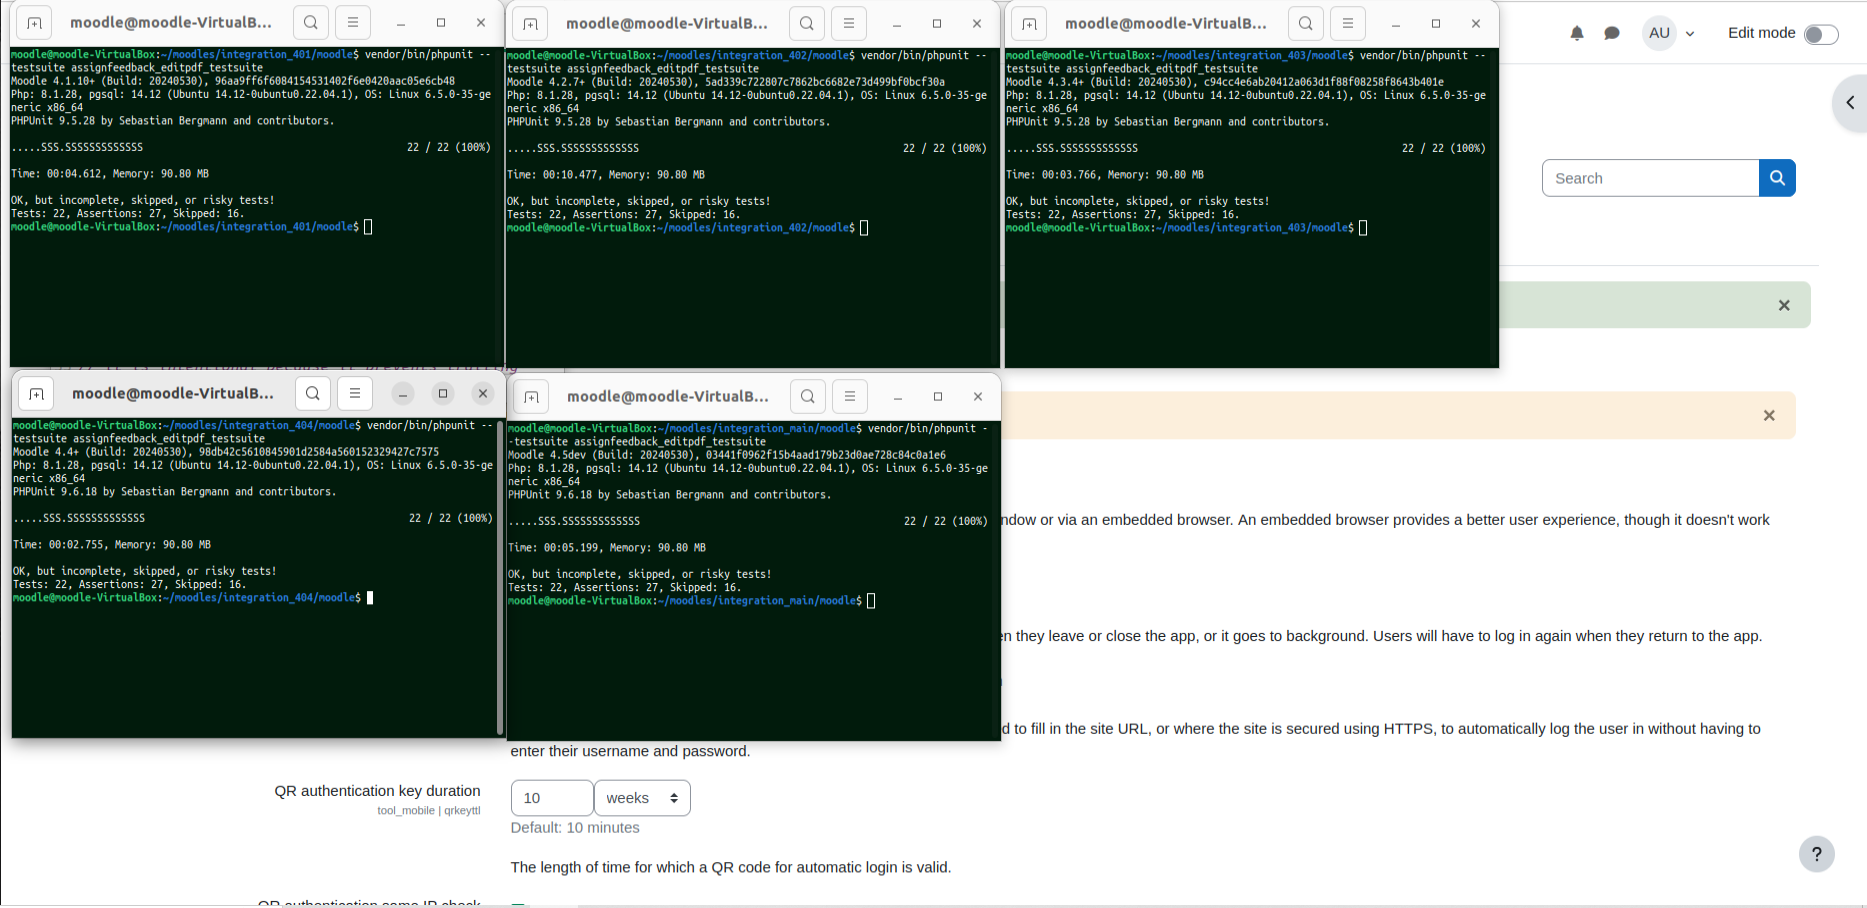1867x908 pixels.
Task: Click the Moodle admin Search field
Action: [1650, 178]
